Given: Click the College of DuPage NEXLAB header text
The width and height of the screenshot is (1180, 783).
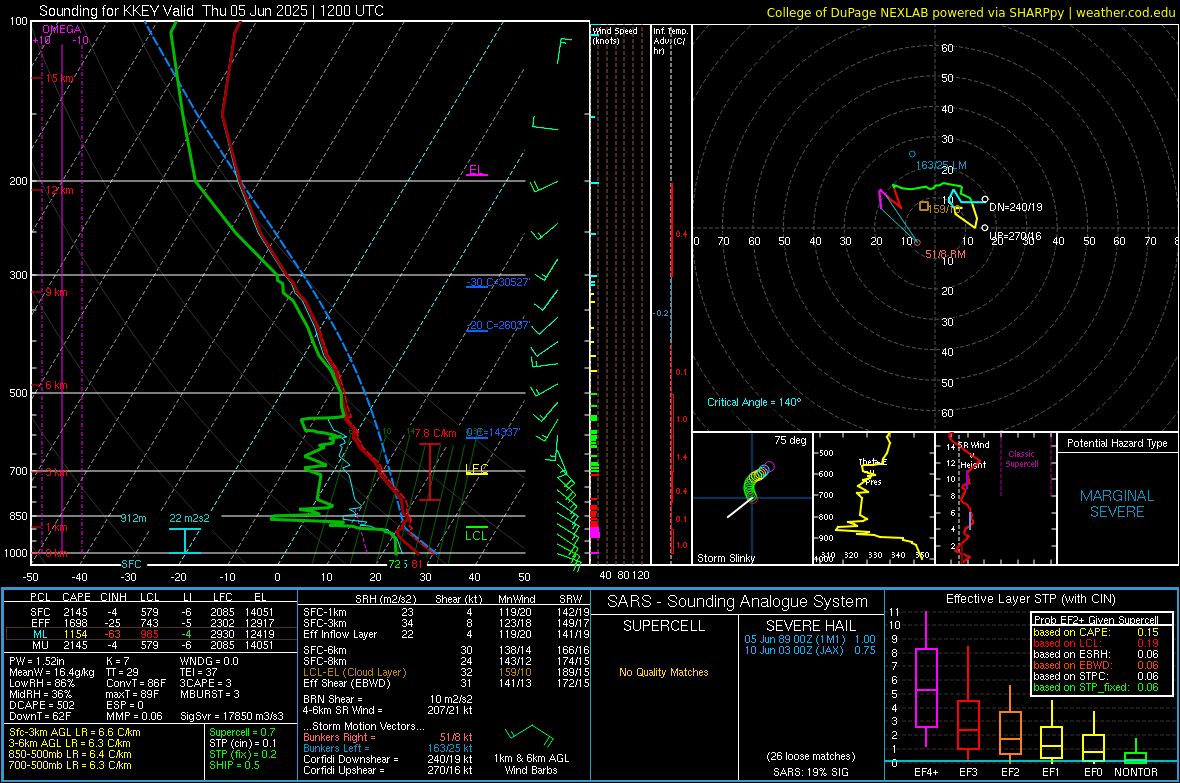Looking at the screenshot, I should point(971,12).
